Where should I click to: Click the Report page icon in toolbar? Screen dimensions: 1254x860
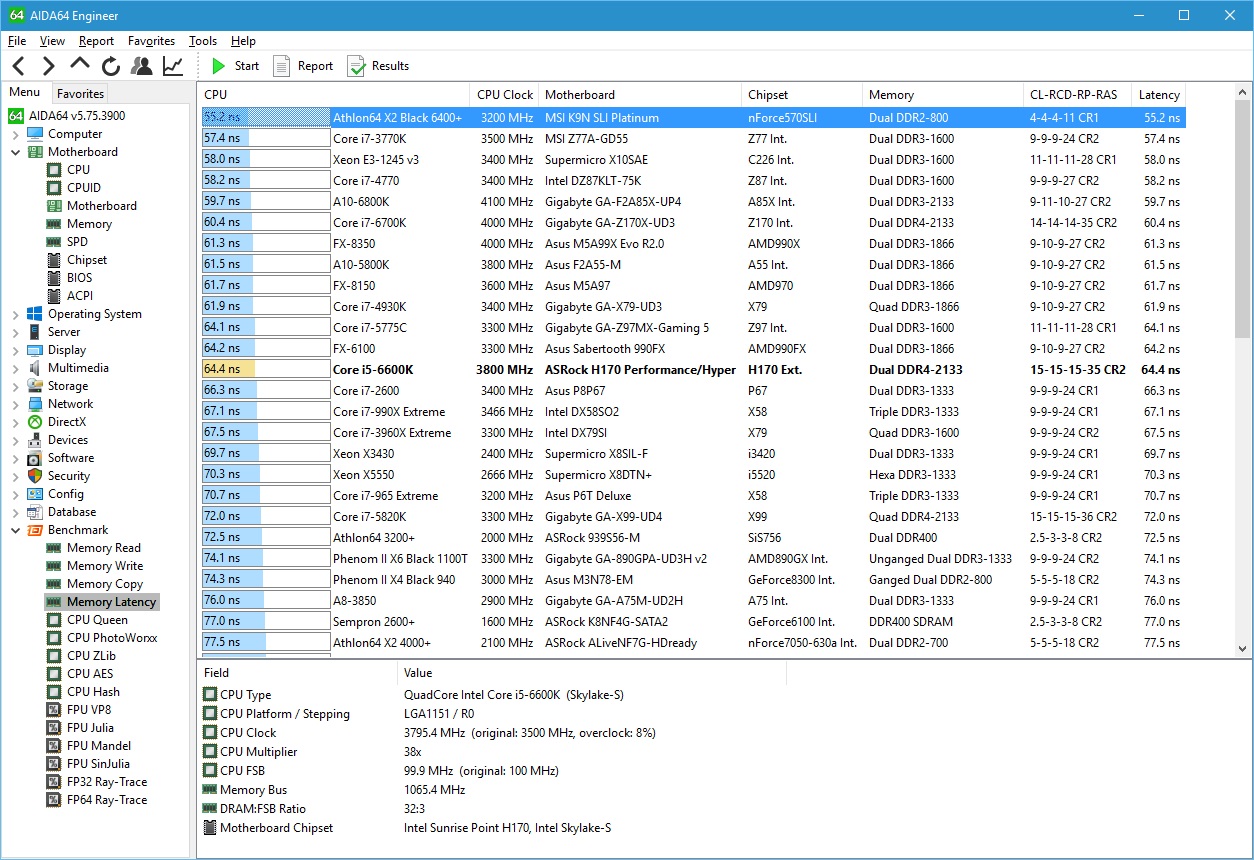coord(282,66)
